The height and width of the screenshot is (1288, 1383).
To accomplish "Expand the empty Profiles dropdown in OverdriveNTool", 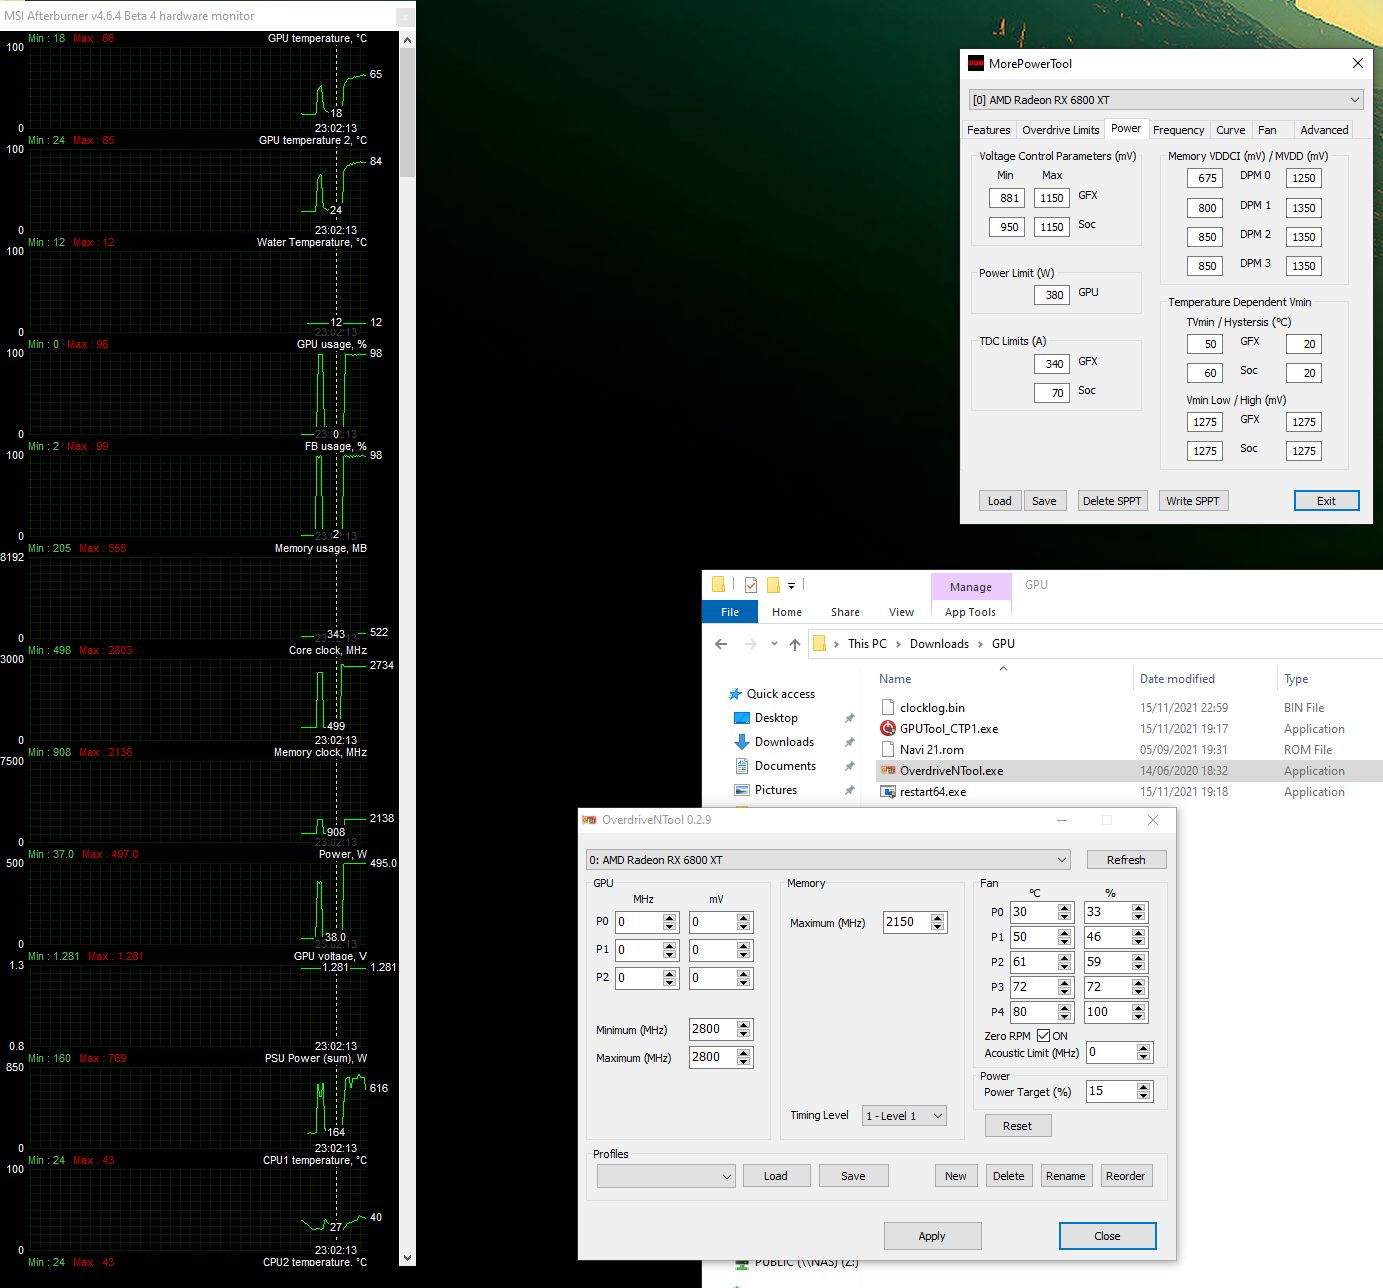I will 664,1176.
